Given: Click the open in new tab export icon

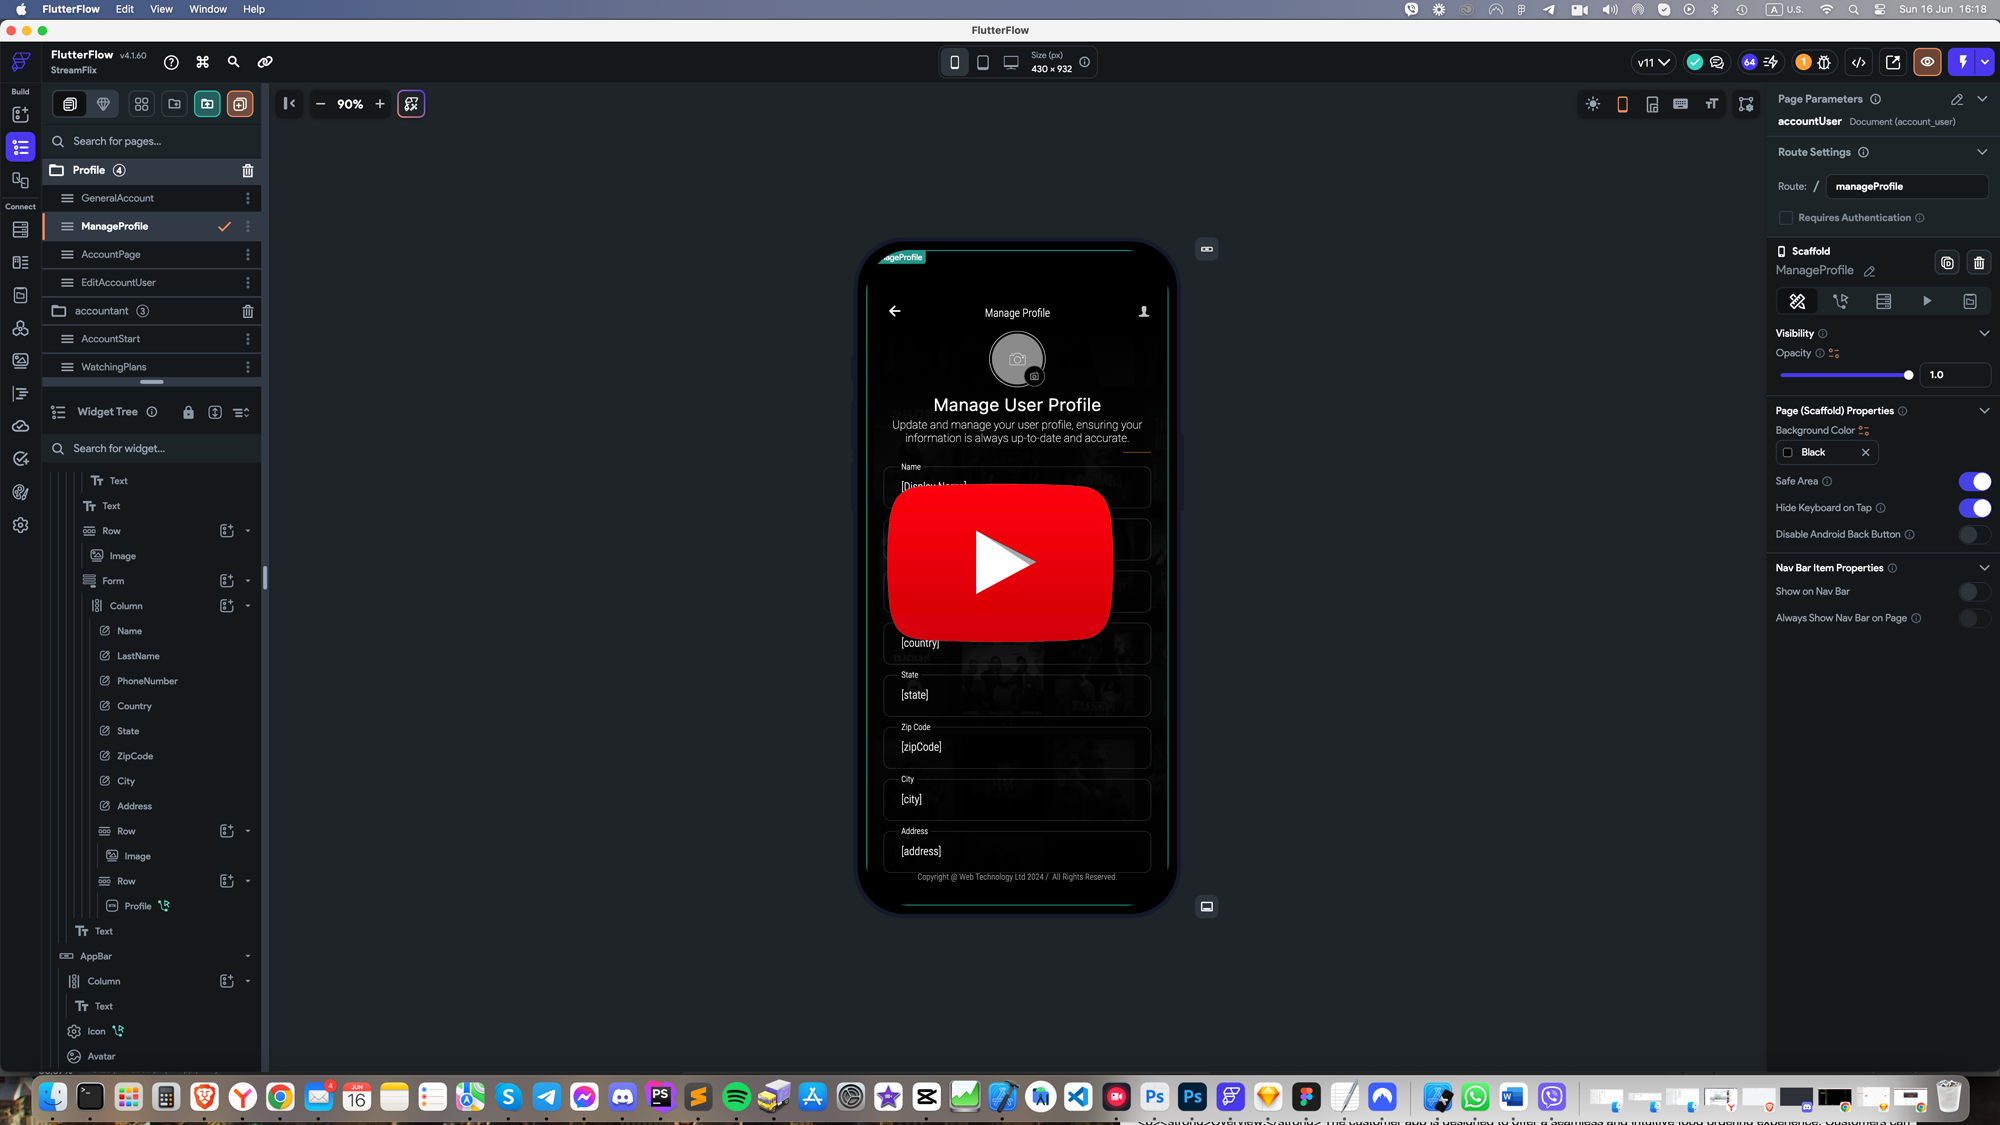Looking at the screenshot, I should (1893, 62).
